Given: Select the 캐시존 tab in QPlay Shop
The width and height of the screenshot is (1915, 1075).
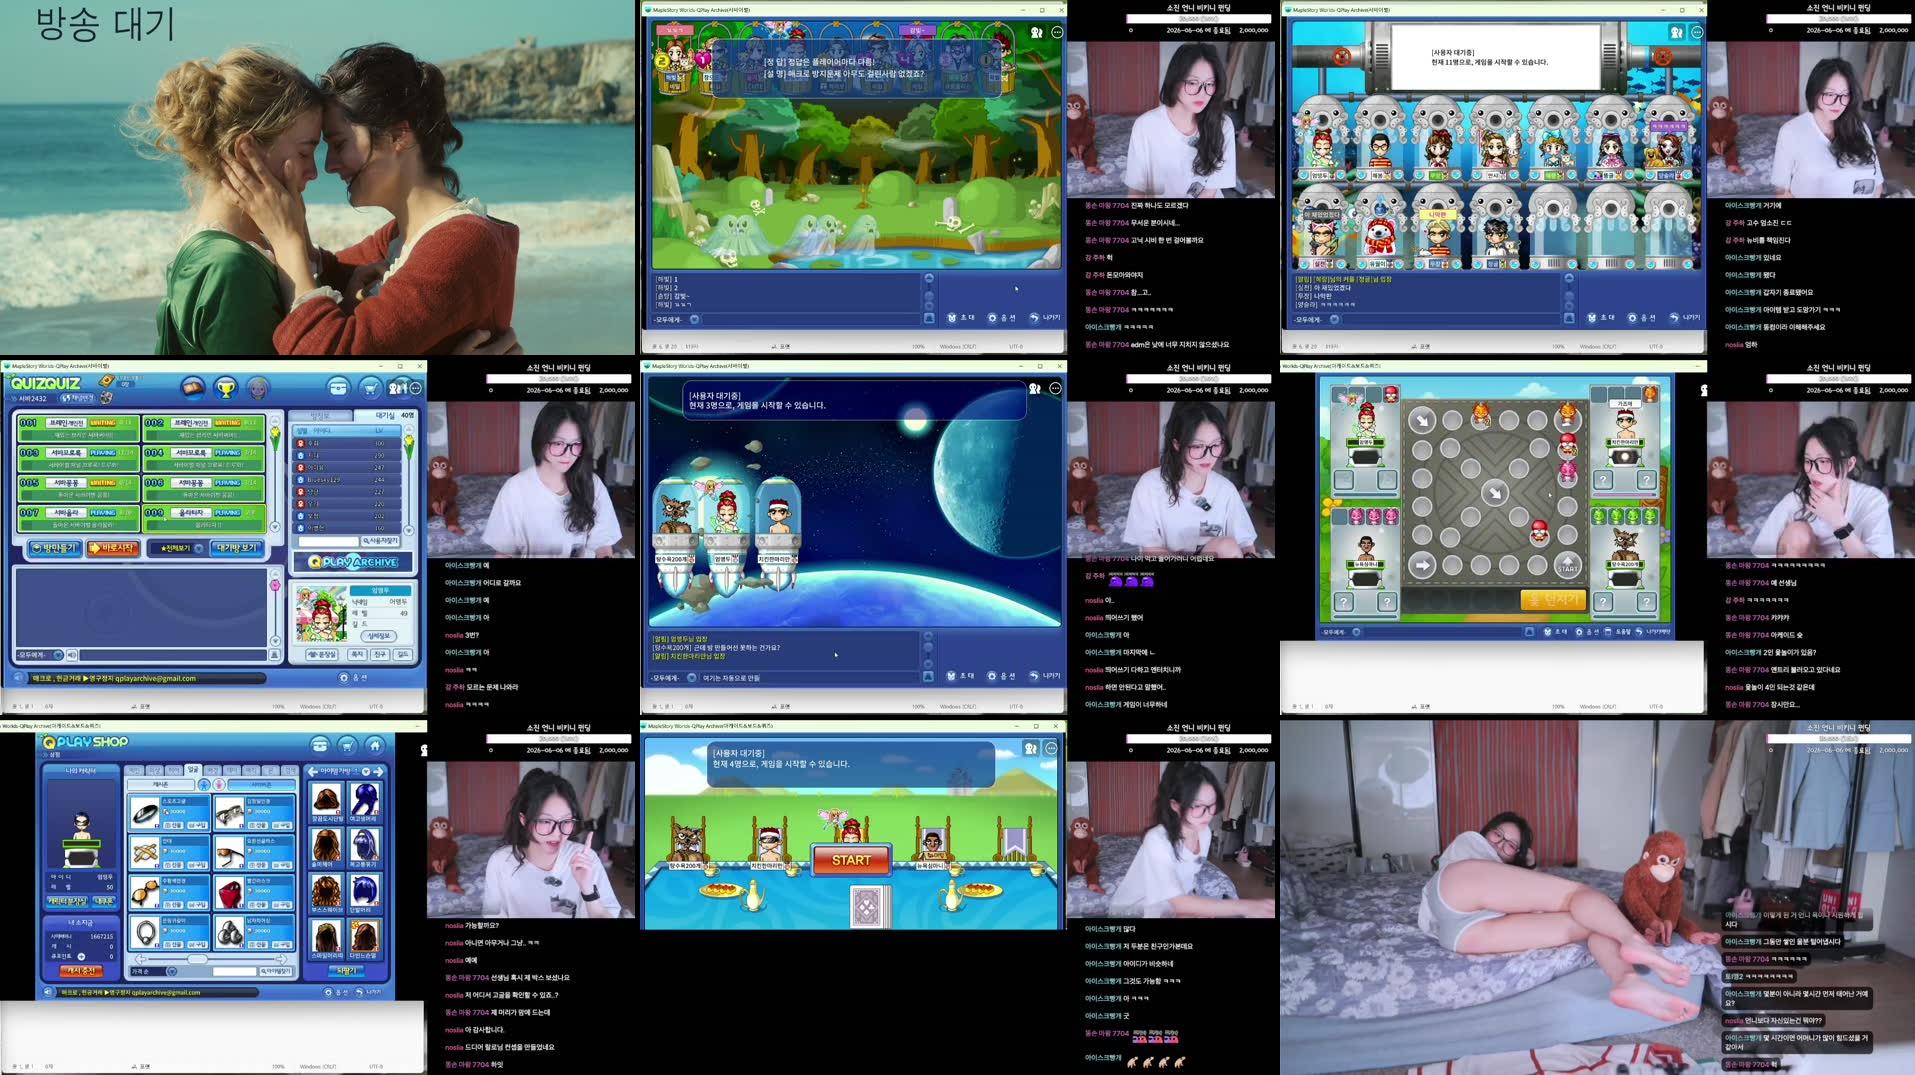Looking at the screenshot, I should [x=161, y=785].
